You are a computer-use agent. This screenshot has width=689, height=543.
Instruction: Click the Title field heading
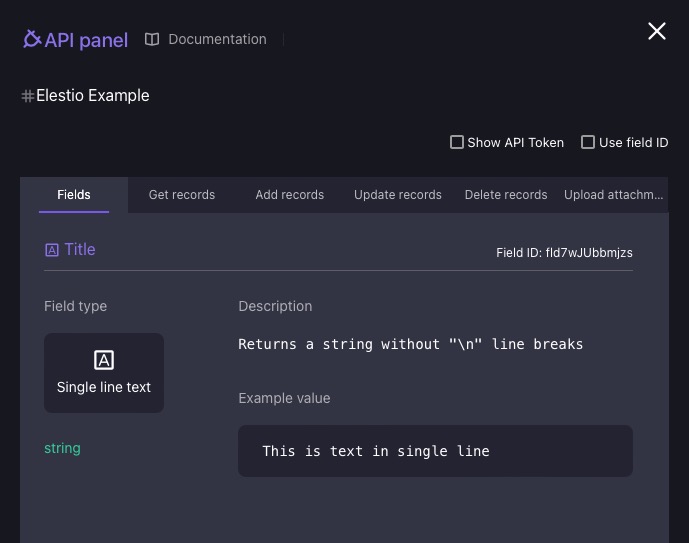pyautogui.click(x=80, y=250)
